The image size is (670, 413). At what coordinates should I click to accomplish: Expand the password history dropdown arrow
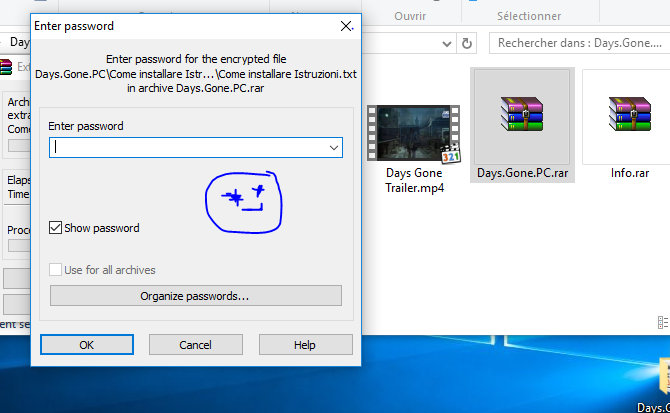[x=334, y=148]
